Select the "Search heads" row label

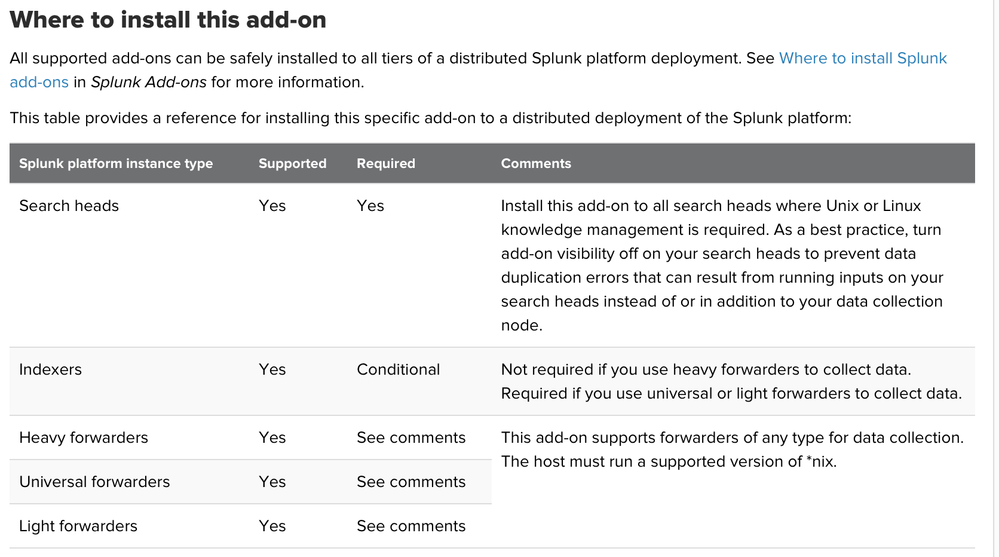tap(69, 205)
